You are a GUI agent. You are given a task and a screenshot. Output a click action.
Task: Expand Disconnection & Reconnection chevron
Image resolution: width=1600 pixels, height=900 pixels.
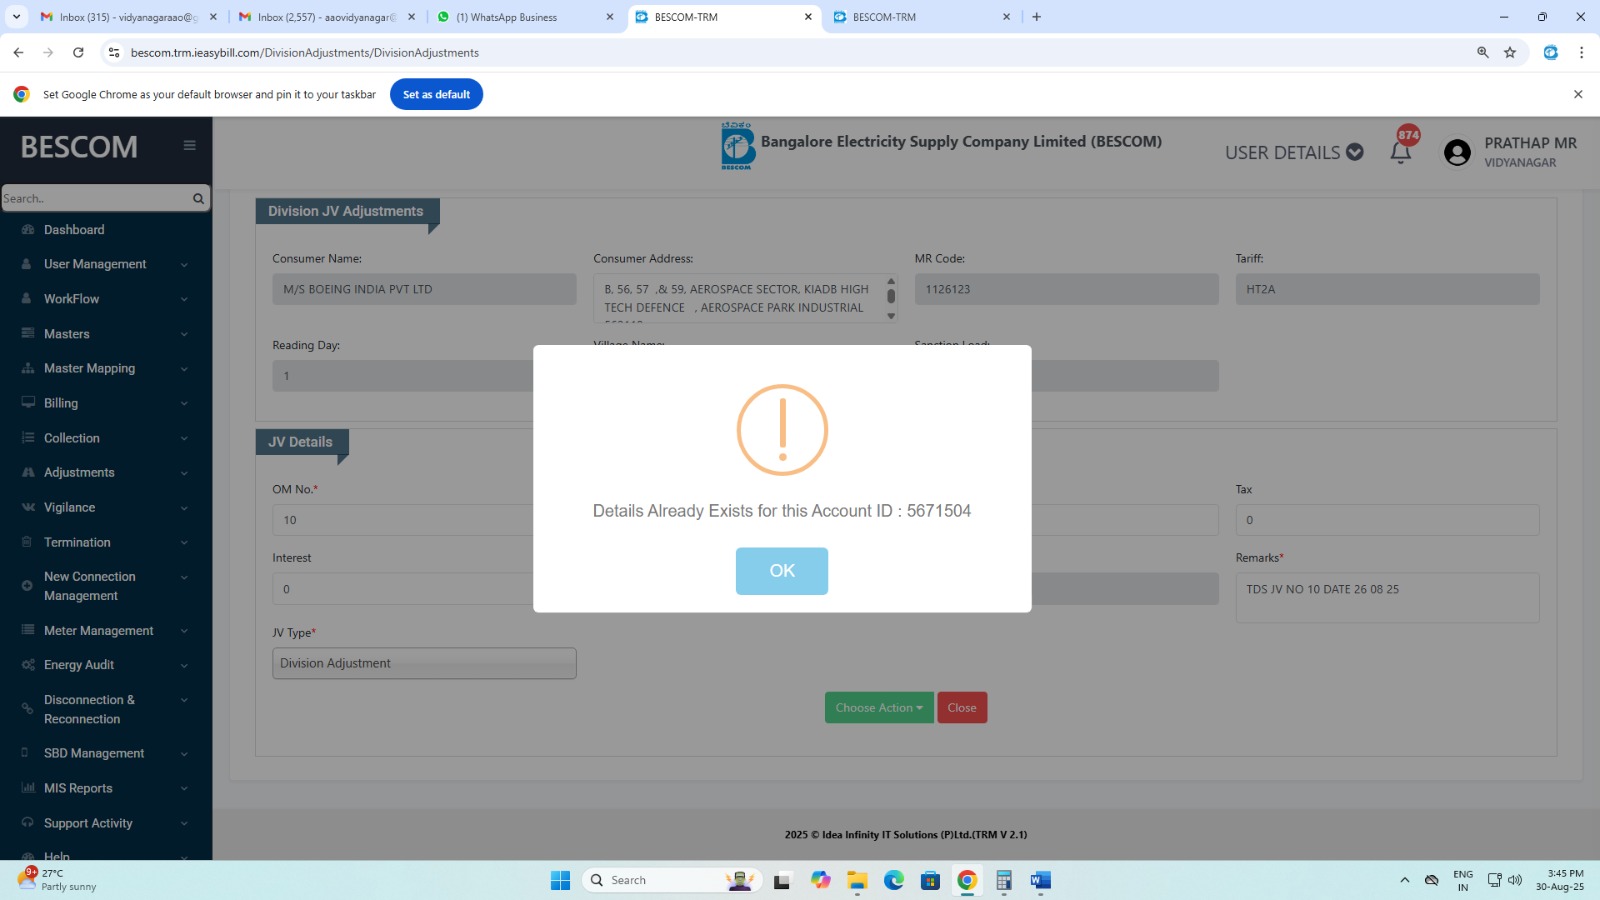pos(184,701)
